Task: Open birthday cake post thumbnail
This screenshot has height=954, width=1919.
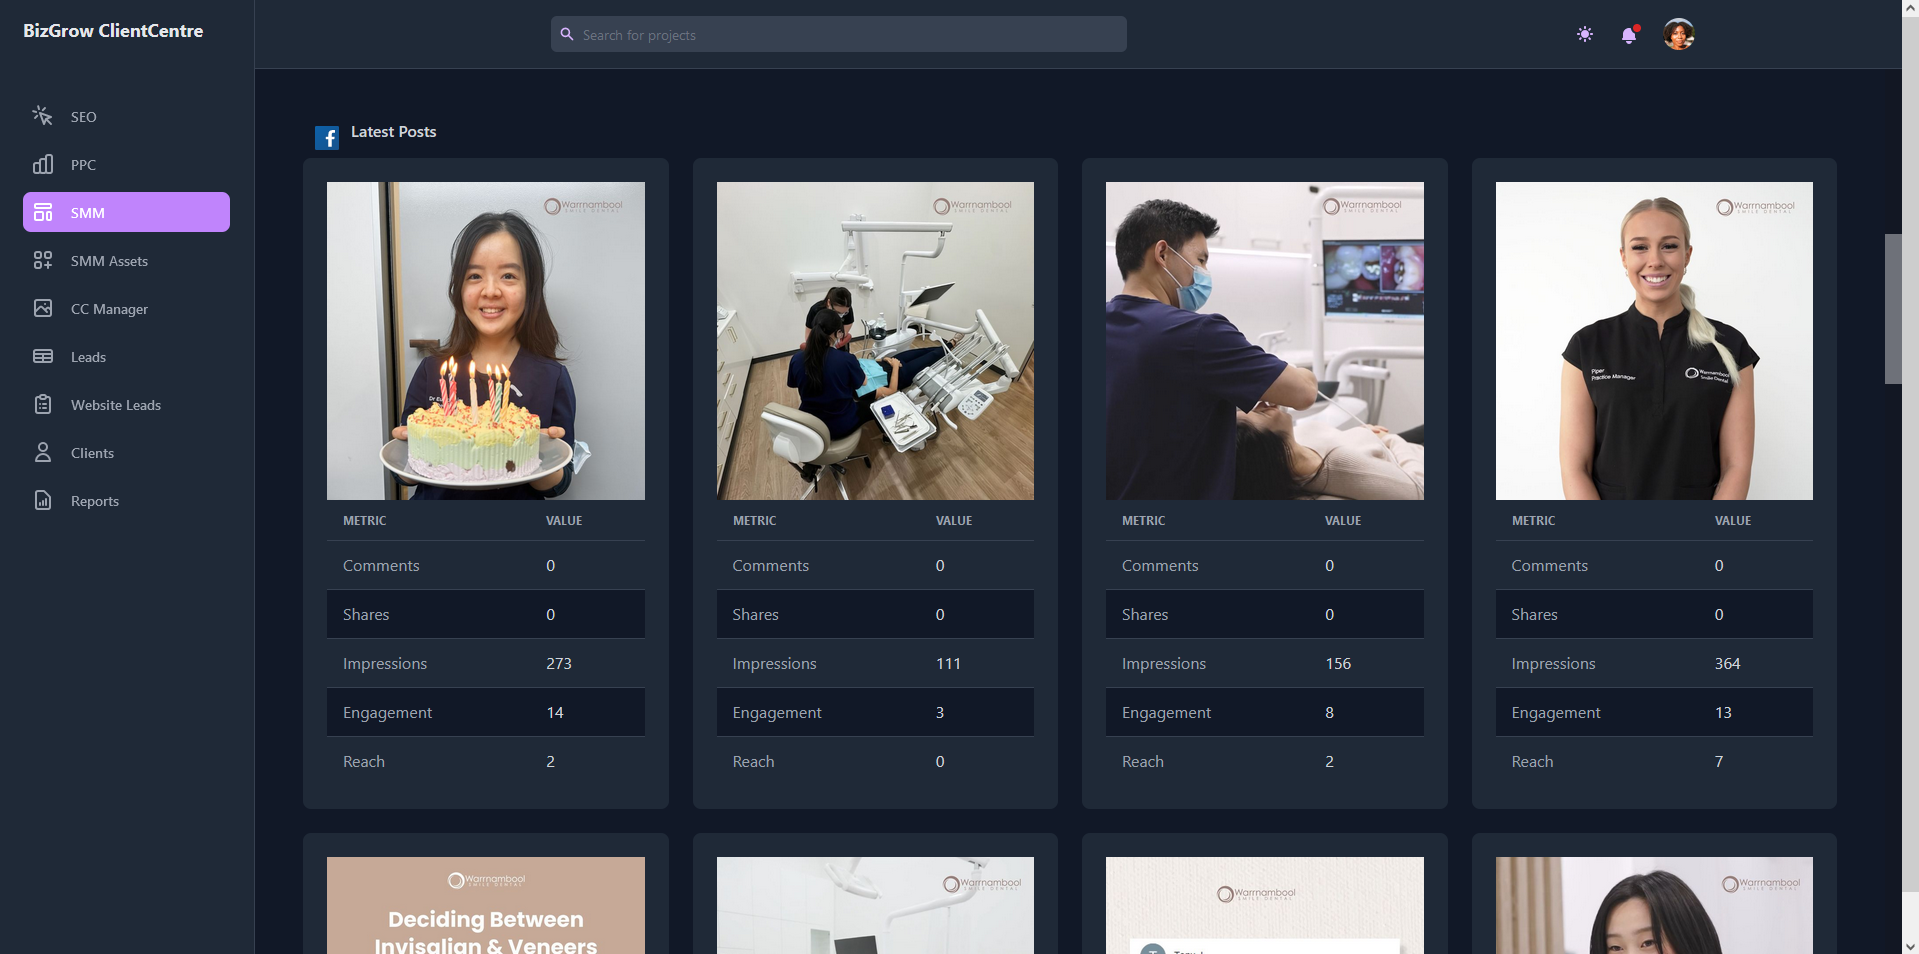Action: 486,341
